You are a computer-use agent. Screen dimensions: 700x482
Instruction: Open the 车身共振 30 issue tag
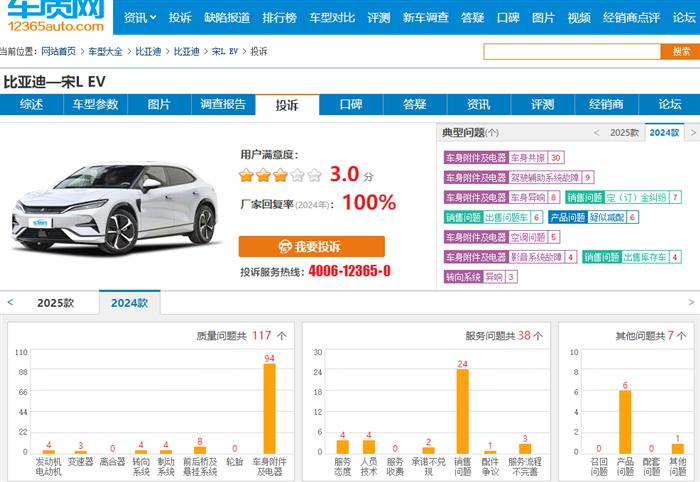pos(504,158)
